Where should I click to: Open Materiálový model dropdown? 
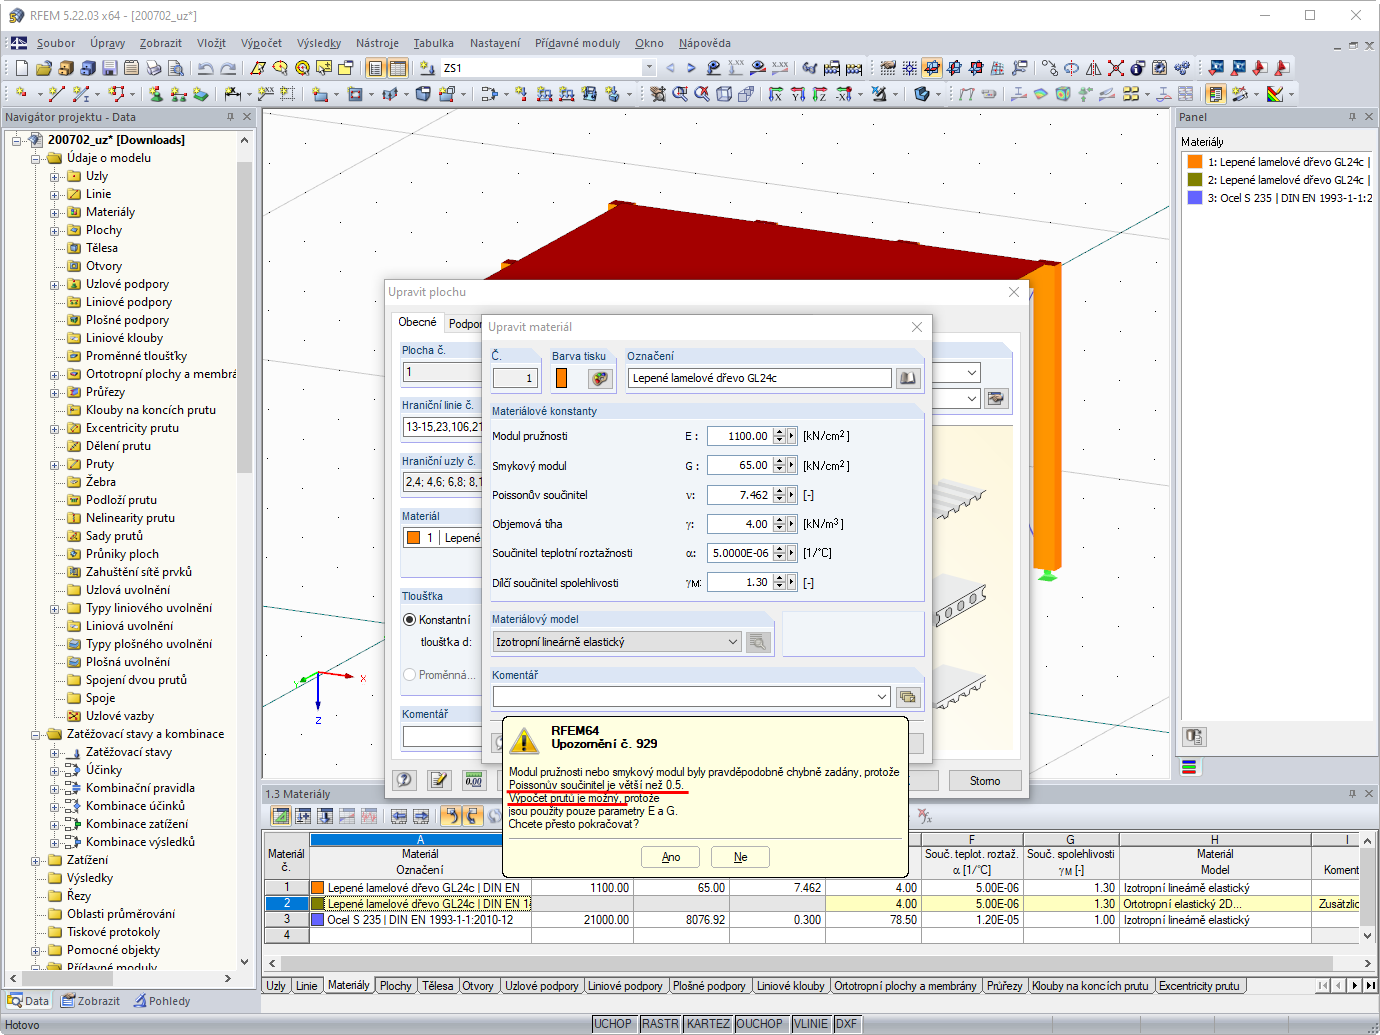[x=733, y=642]
